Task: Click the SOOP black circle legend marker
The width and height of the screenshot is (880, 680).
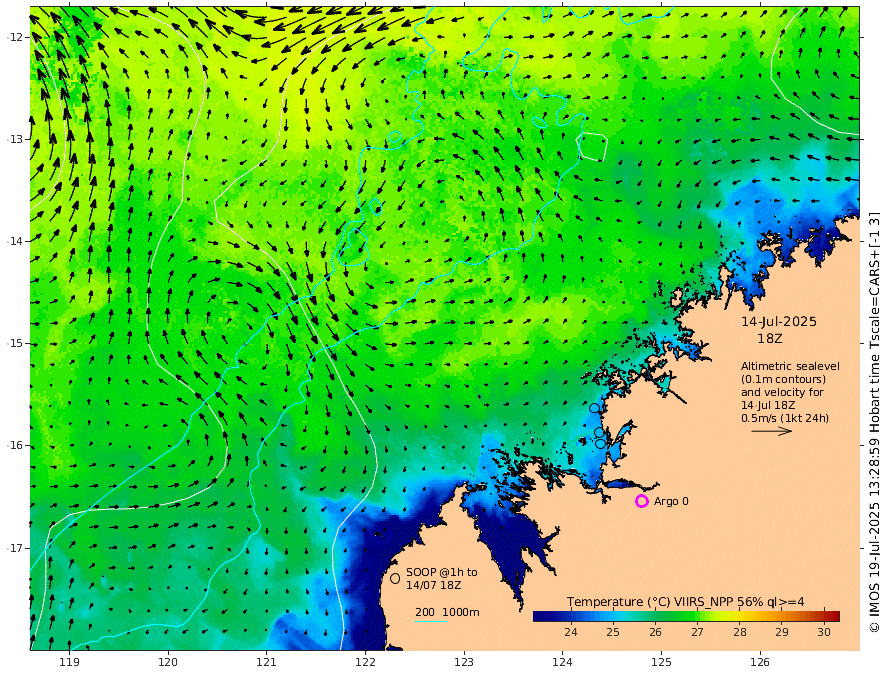Action: [395, 578]
